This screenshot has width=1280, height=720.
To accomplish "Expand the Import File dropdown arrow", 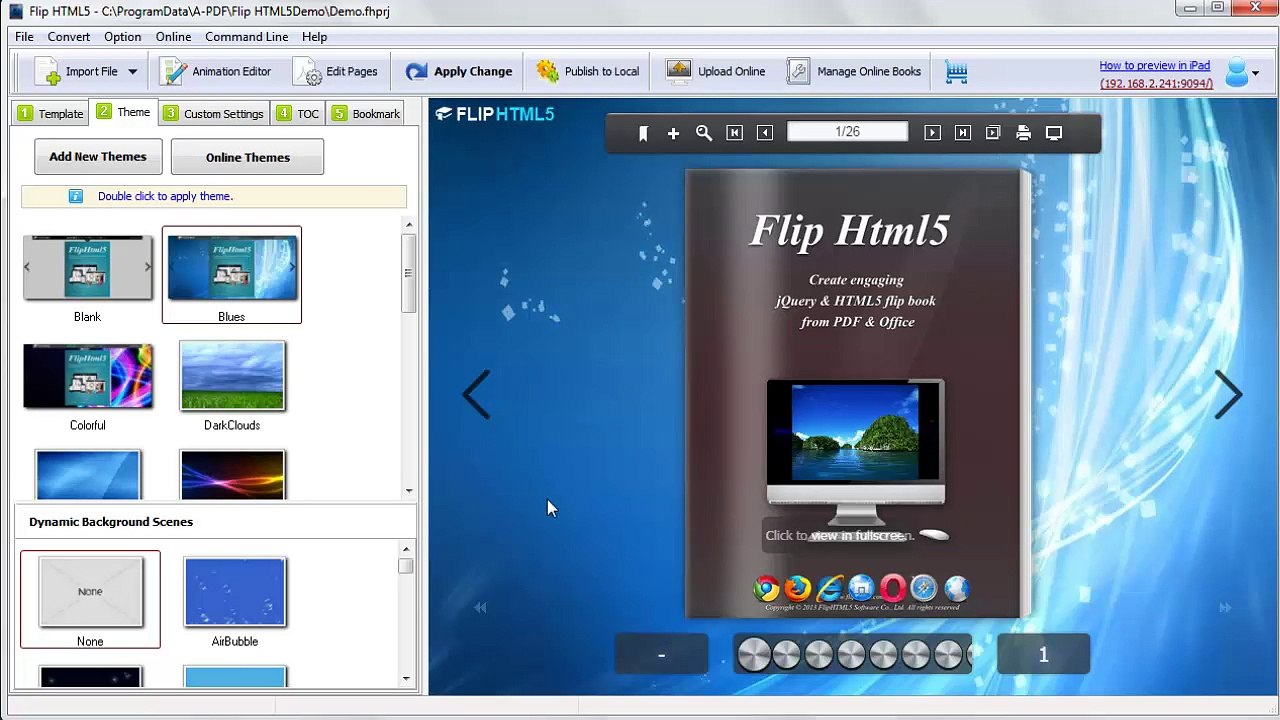I will (x=132, y=72).
